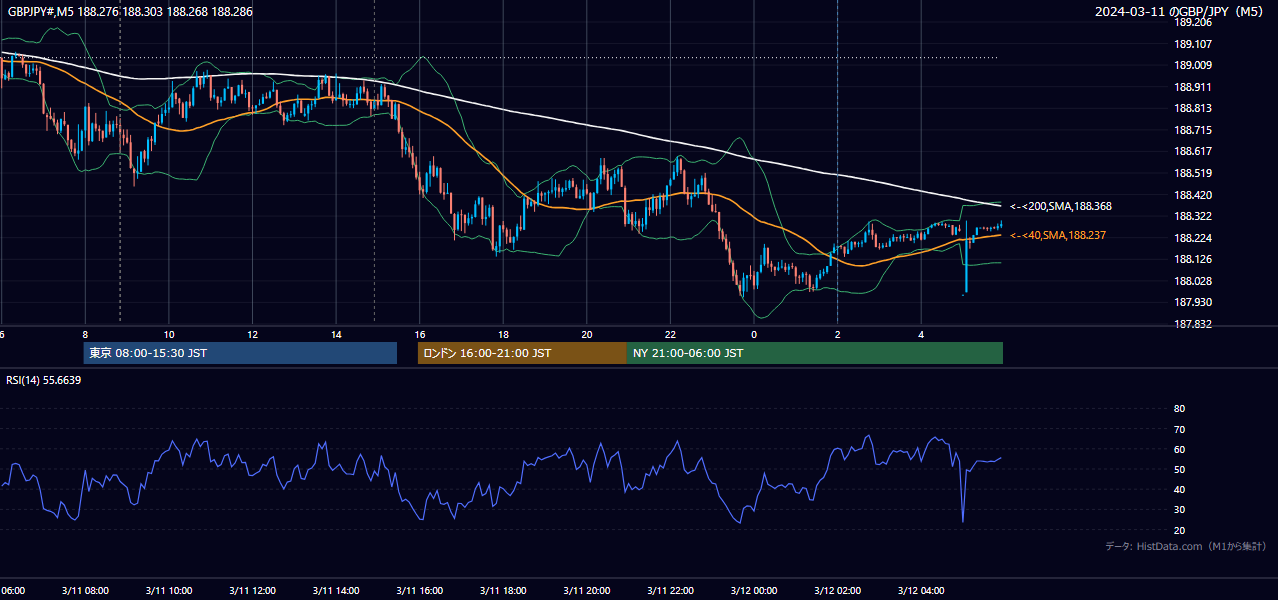Click the RSI 50 level label
This screenshot has height=600, width=1278.
coord(1179,469)
